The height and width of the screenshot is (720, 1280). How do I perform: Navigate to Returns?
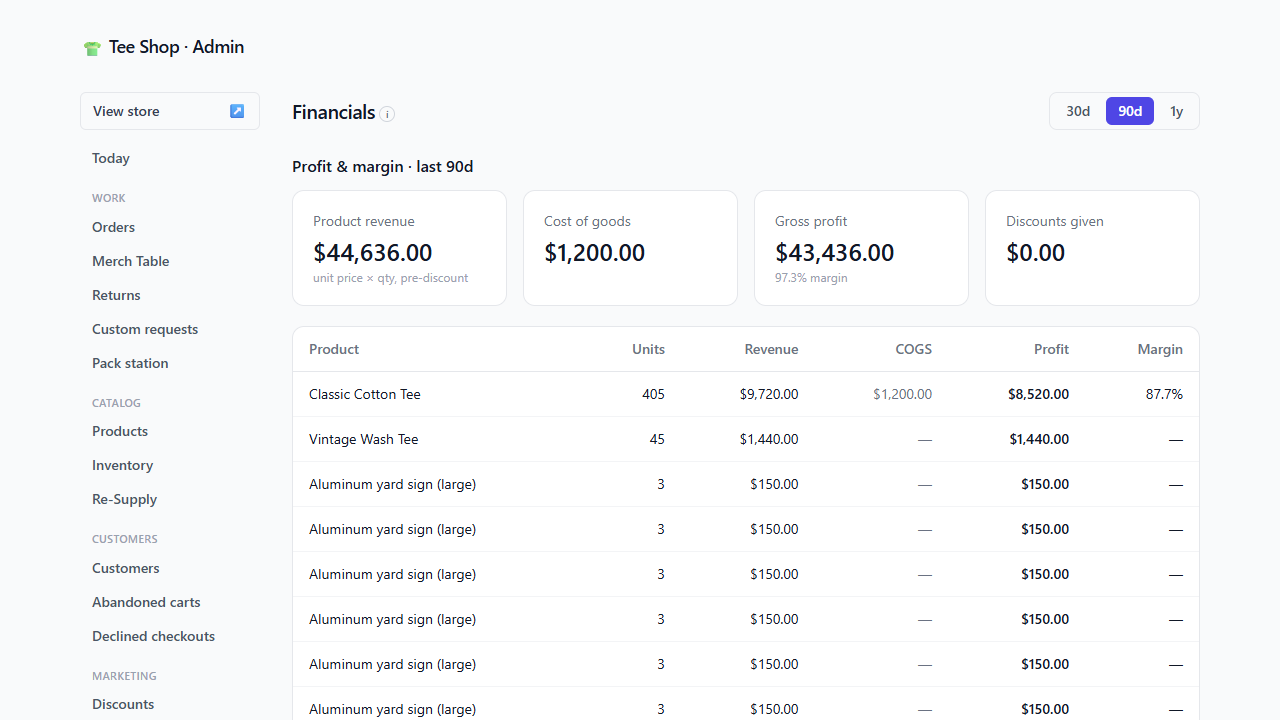[x=116, y=295]
